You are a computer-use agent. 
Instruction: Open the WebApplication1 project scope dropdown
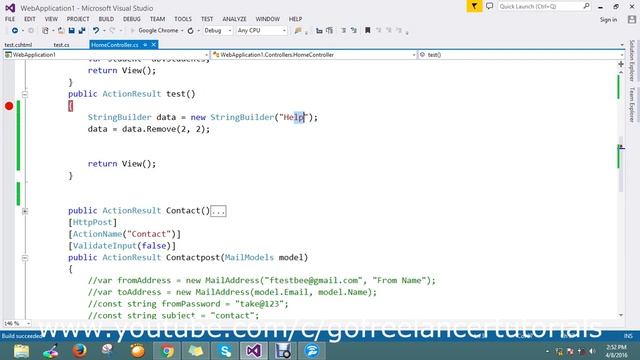106,55
